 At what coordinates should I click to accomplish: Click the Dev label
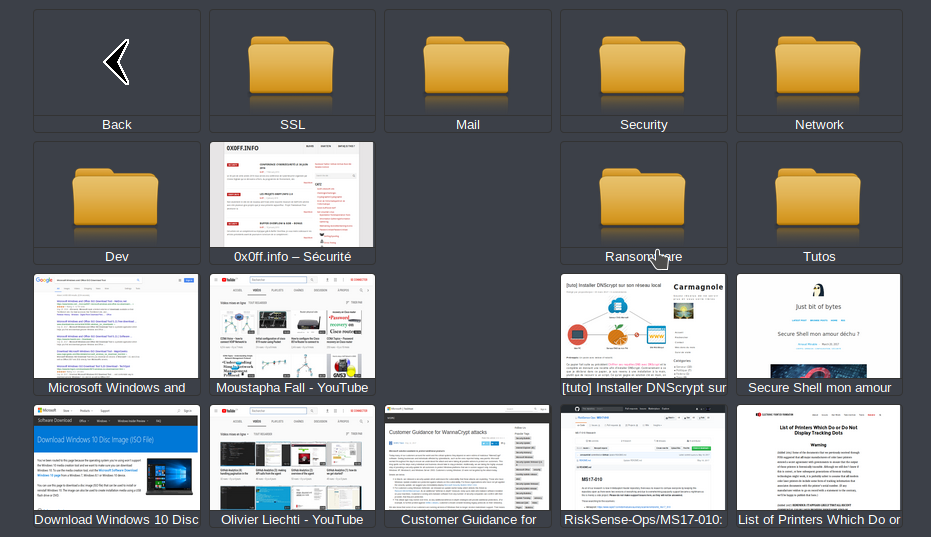click(116, 257)
